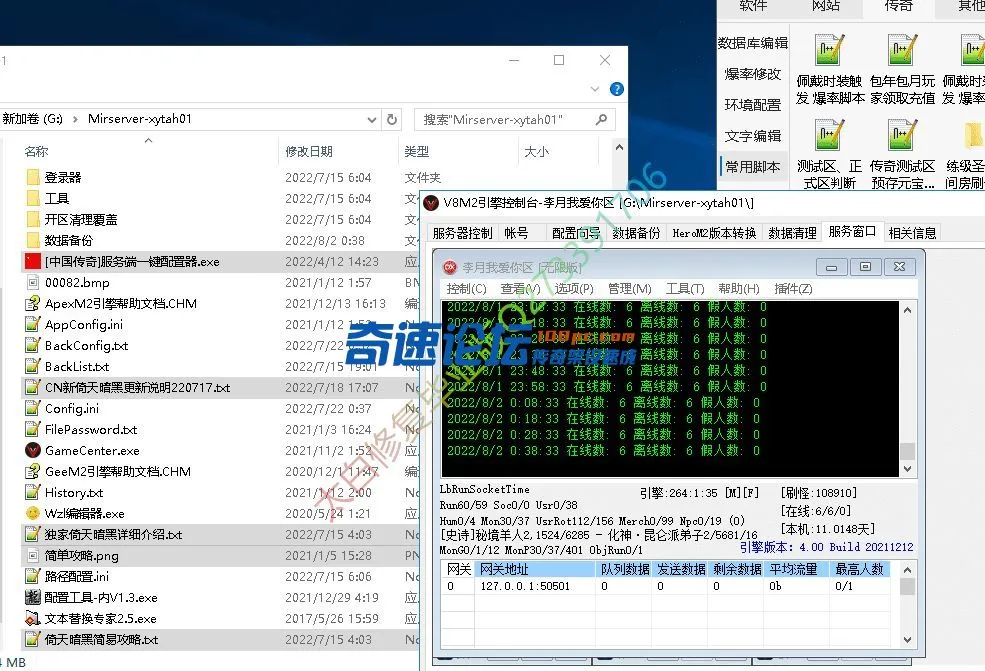The height and width of the screenshot is (671, 985).
Task: Open the 传奇测试区预存元宝 script icon
Action: point(902,135)
